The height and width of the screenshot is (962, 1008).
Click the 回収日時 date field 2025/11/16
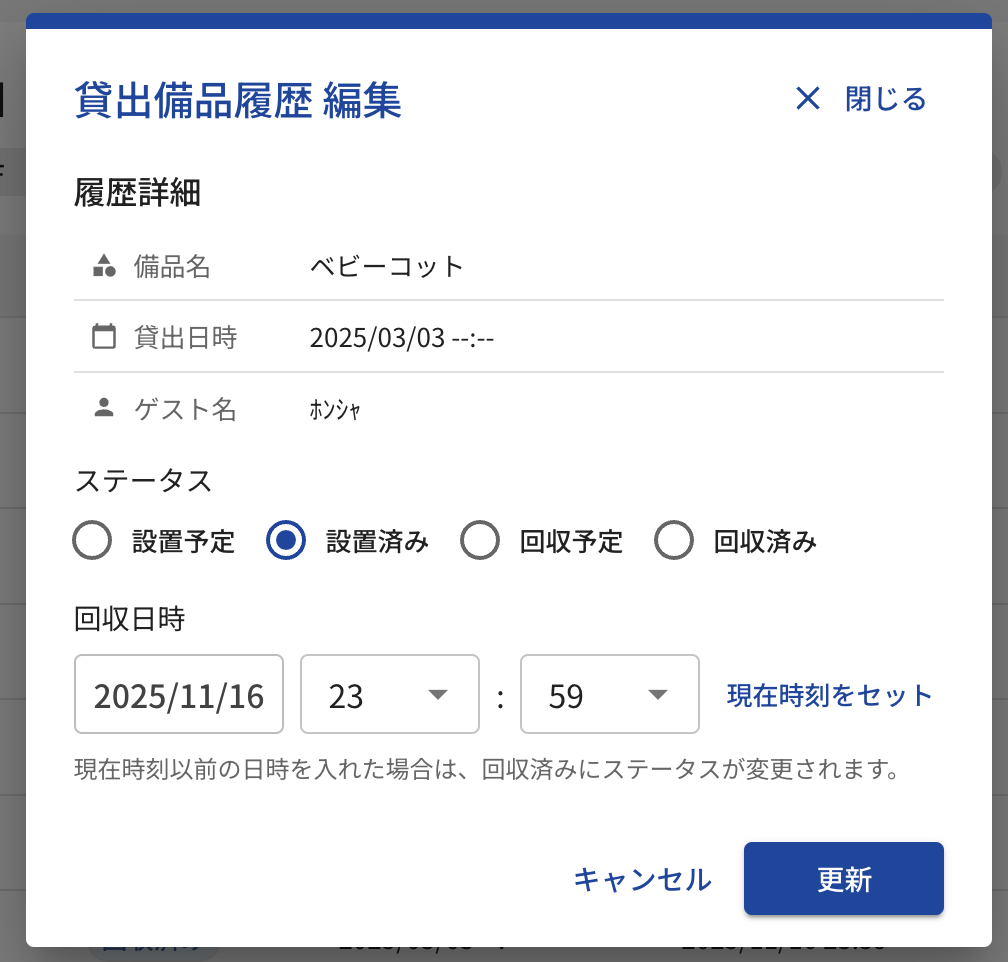pyautogui.click(x=179, y=695)
